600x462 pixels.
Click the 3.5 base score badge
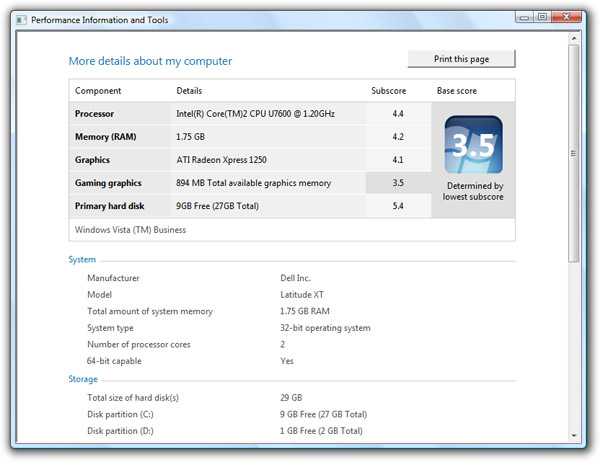[474, 145]
